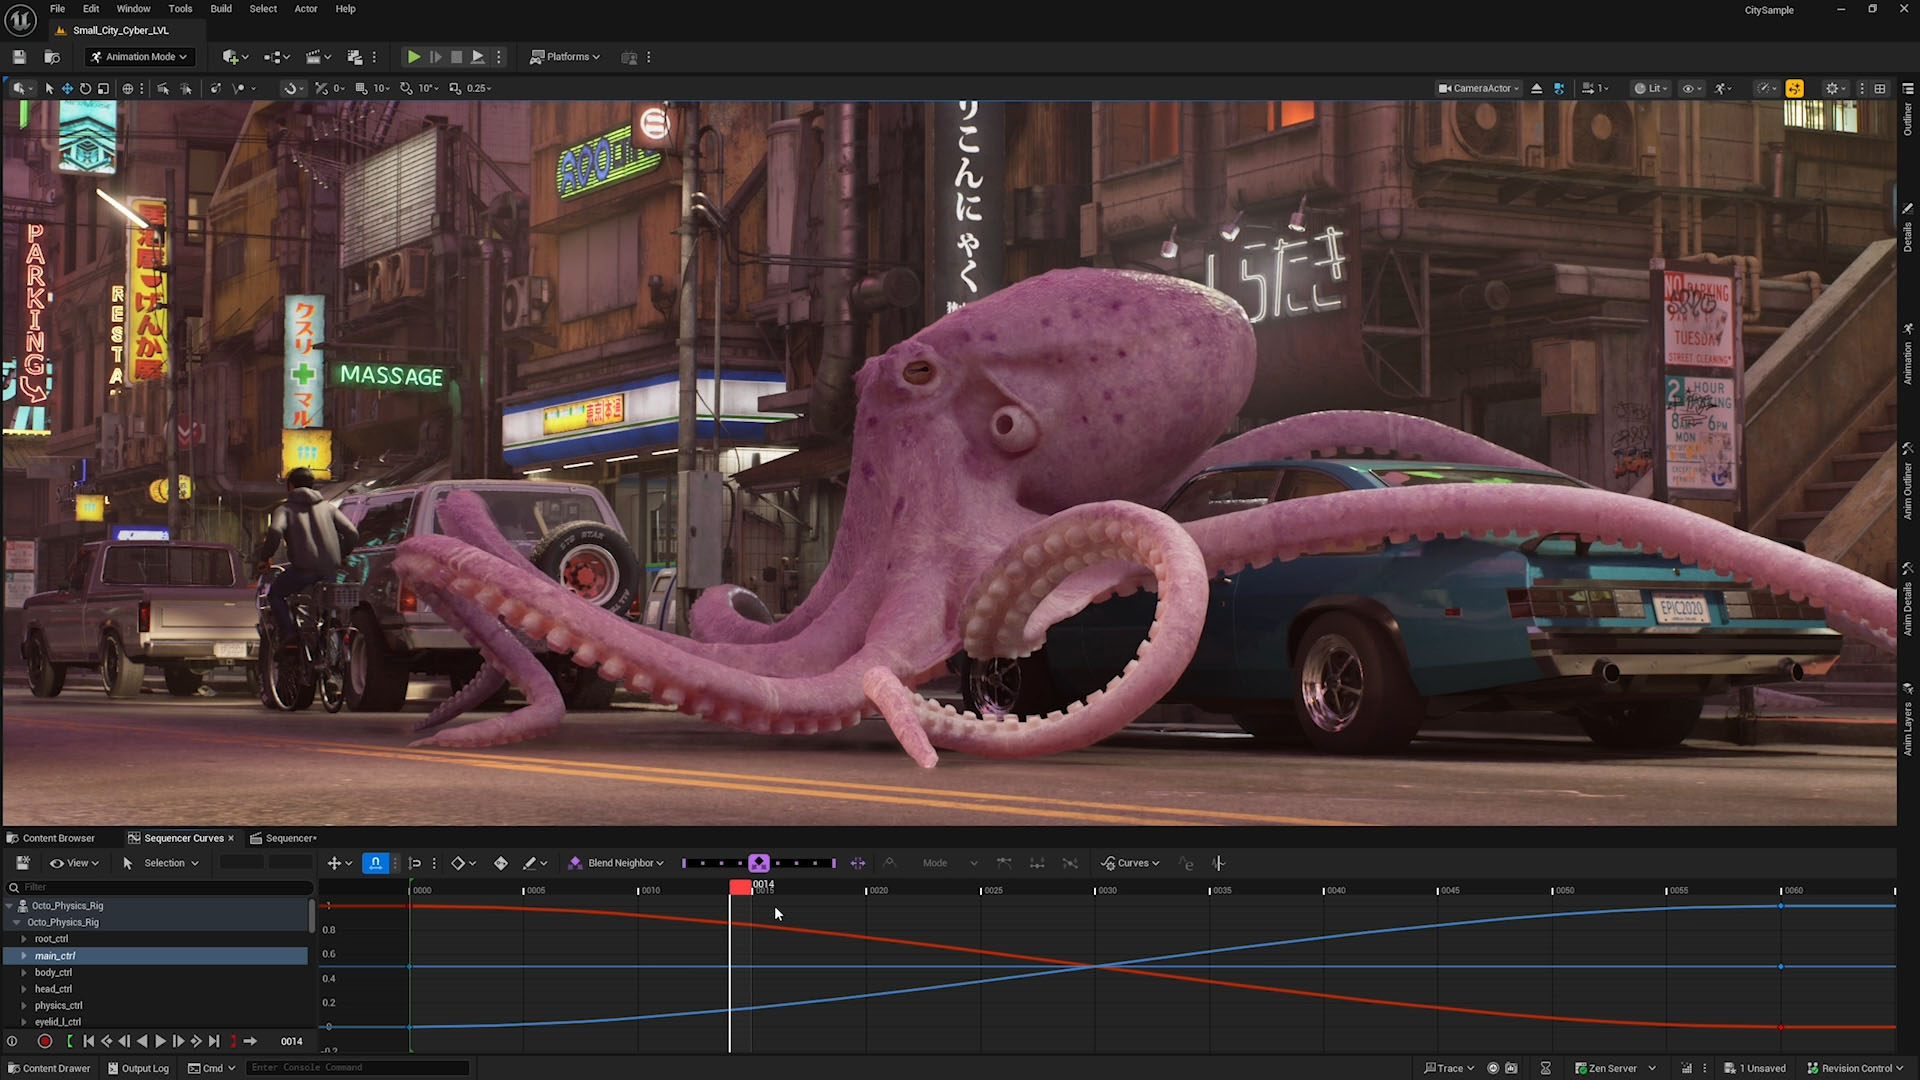Toggle the orange realtime viewport button
The image size is (1920, 1080).
(x=1795, y=88)
